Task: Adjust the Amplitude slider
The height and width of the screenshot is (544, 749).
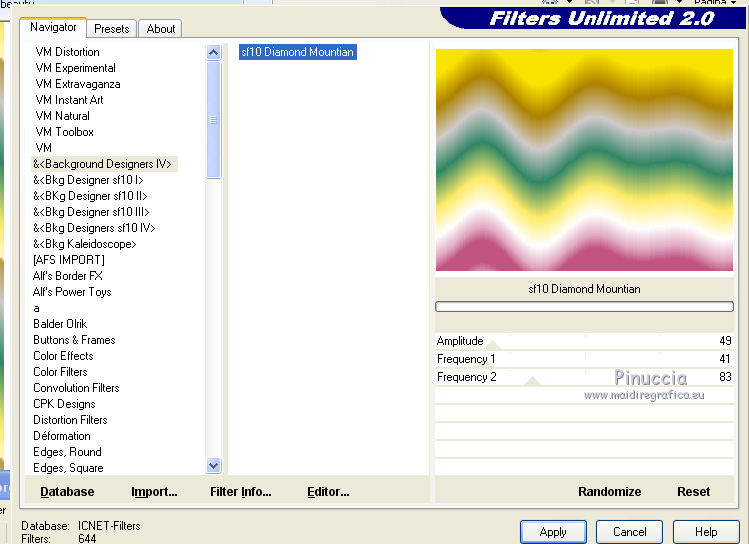Action: pos(584,341)
